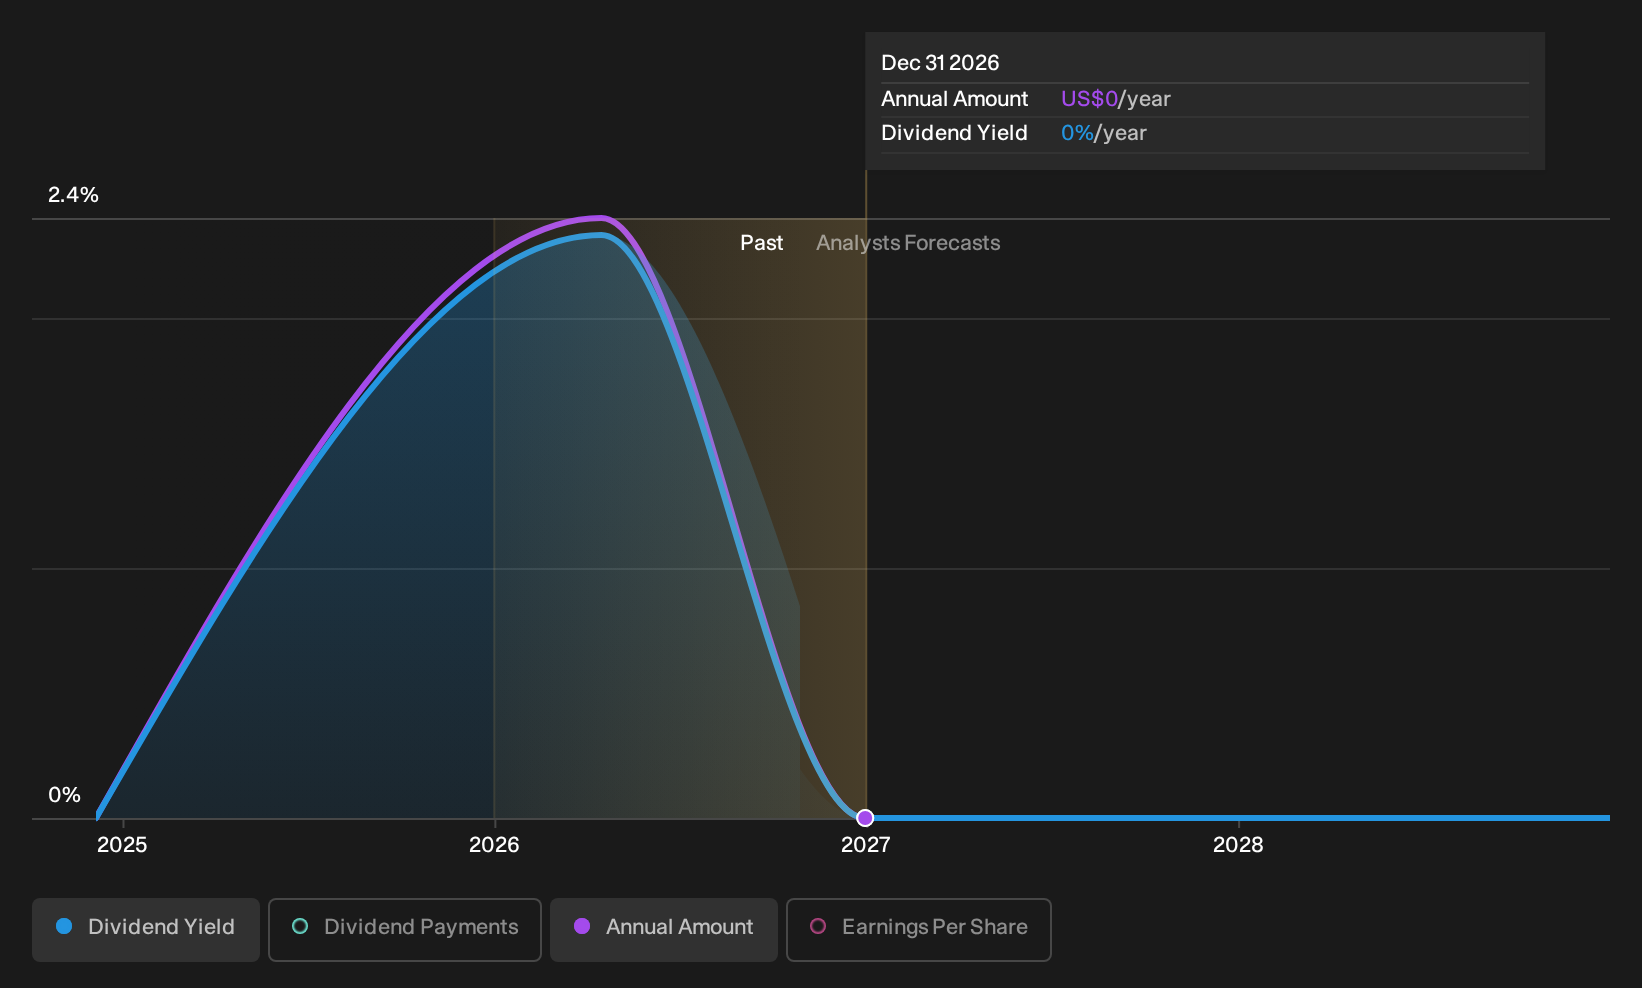The width and height of the screenshot is (1642, 988).
Task: Select the purple data point at 2027
Action: pyautogui.click(x=866, y=818)
